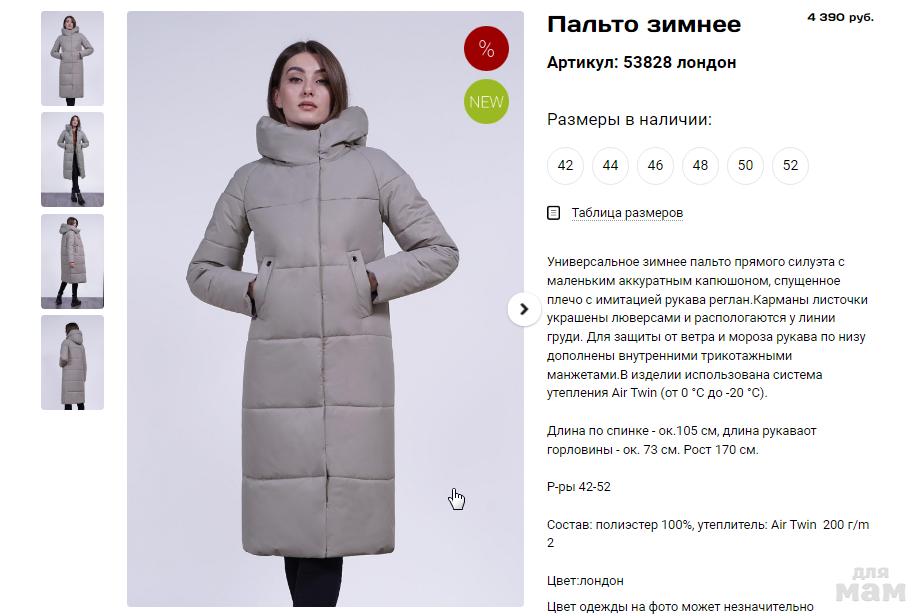Click the для мам watermark logo

870,584
